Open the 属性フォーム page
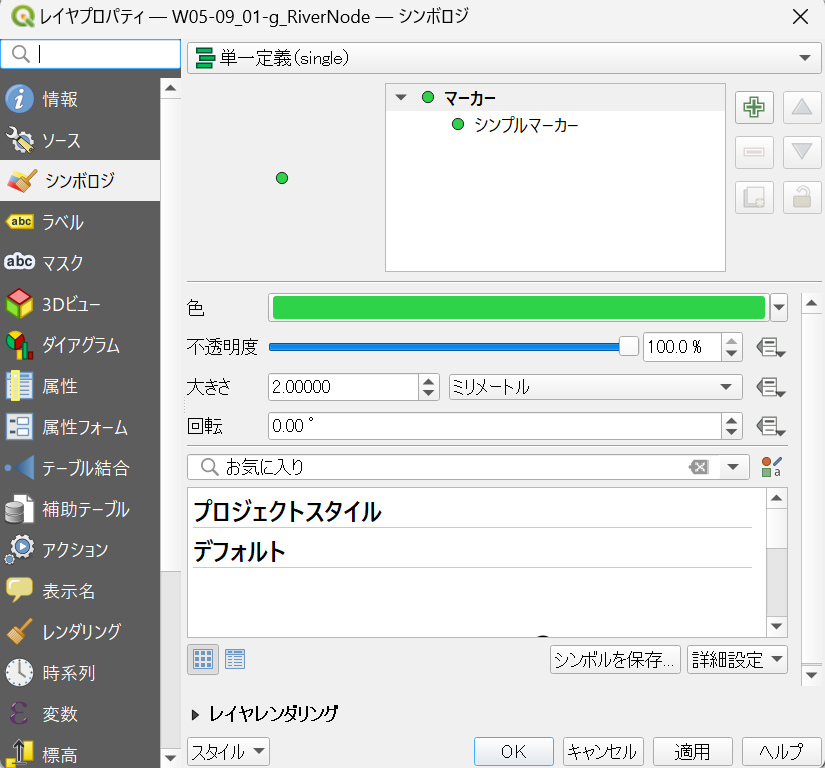825x768 pixels. [80, 427]
